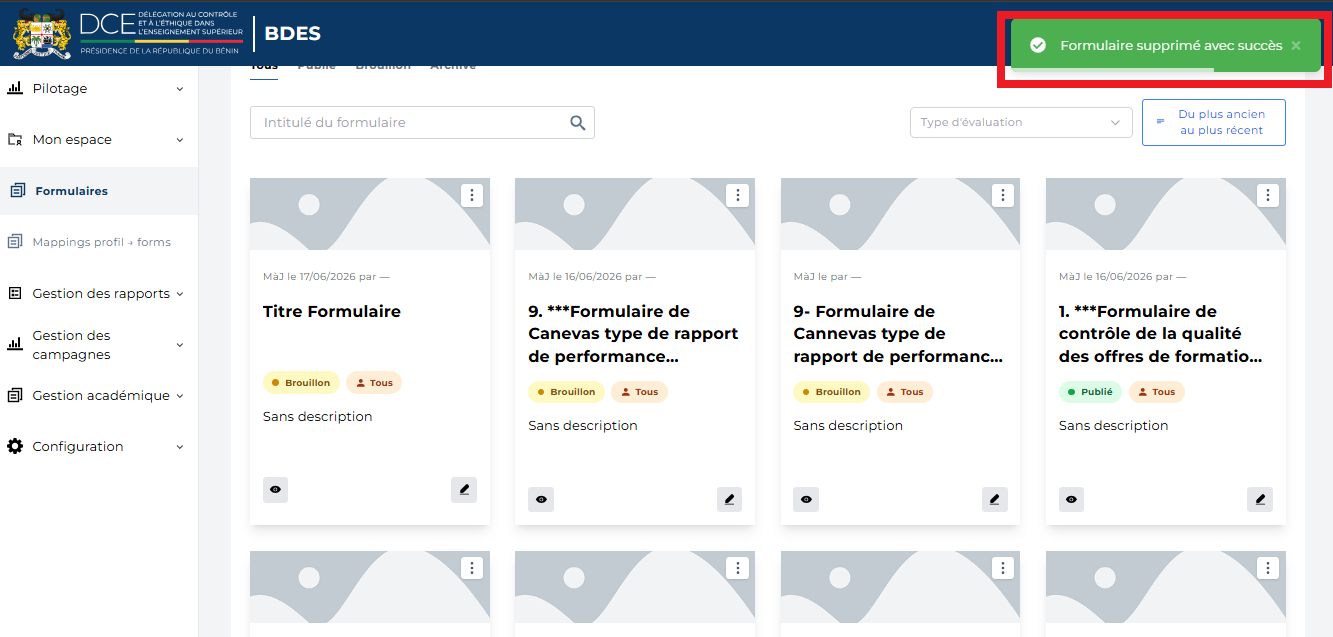This screenshot has width=1333, height=637.
Task: Click the Gestion académique icon
Action: point(15,395)
